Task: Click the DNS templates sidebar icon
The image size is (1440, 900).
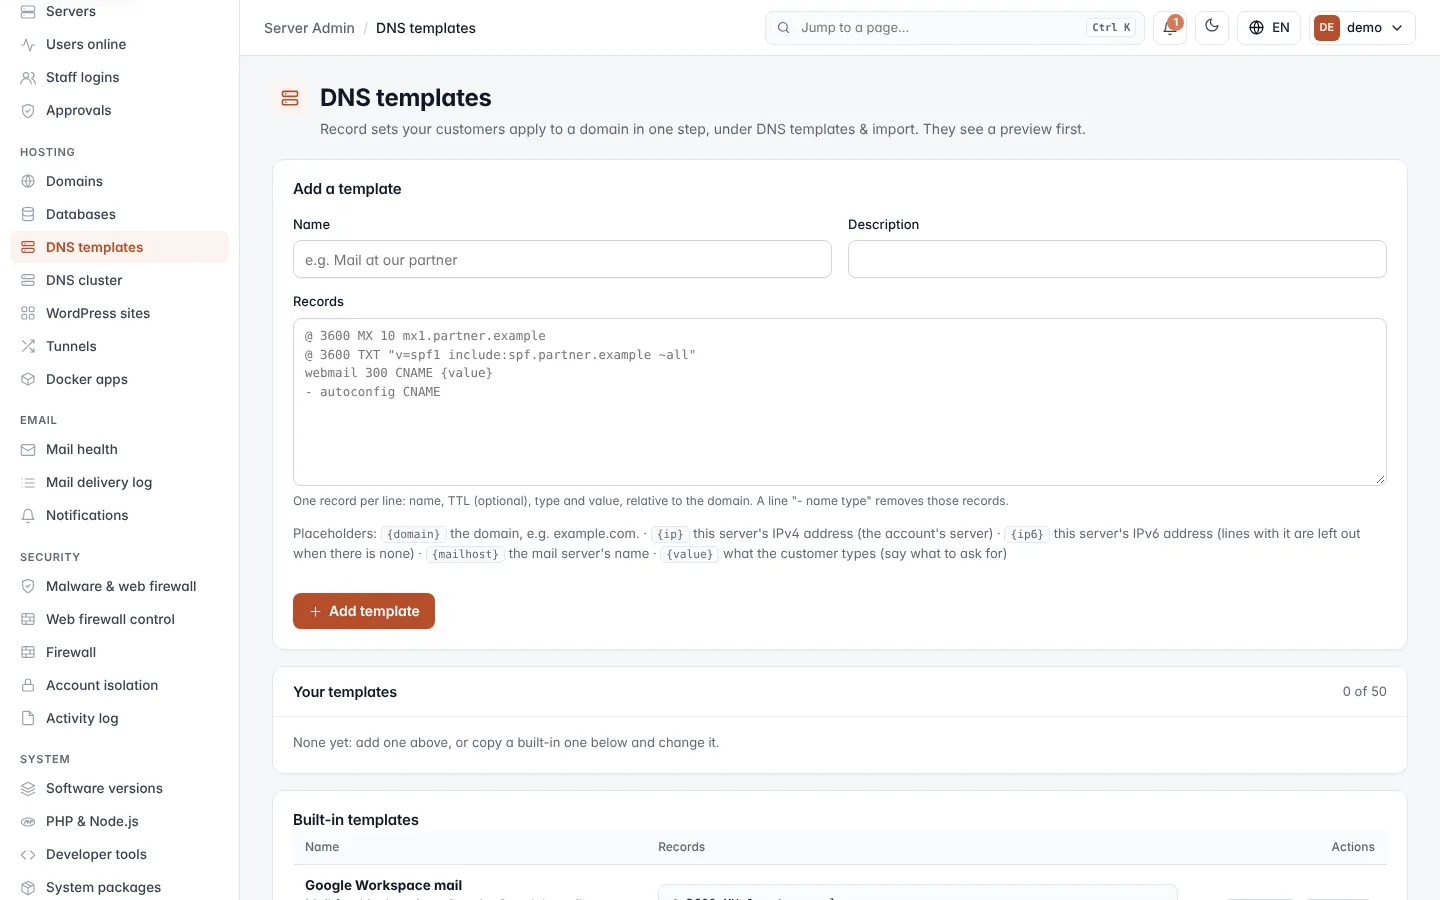Action: [x=28, y=248]
